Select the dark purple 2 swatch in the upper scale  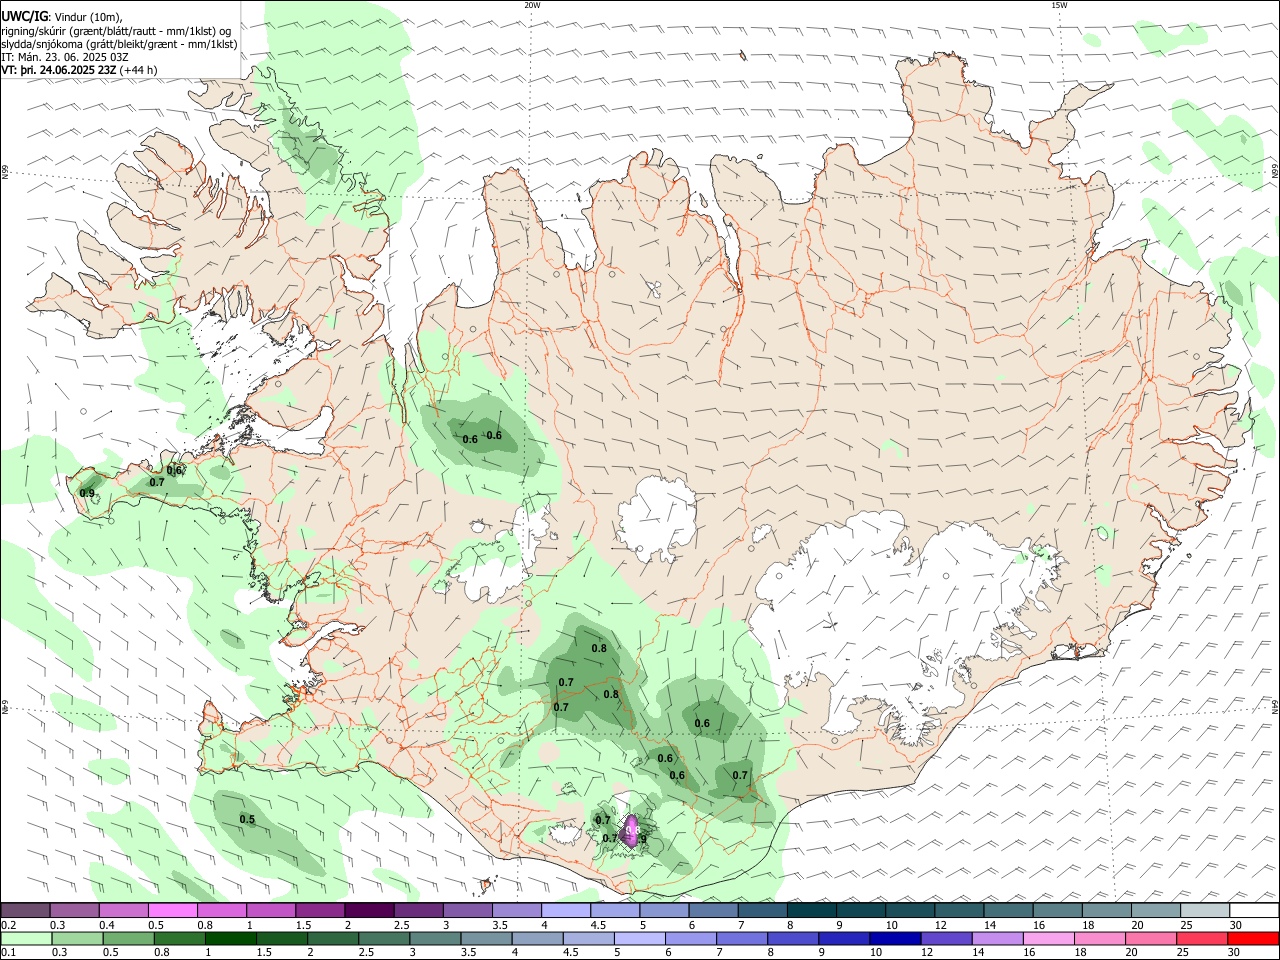(x=369, y=911)
